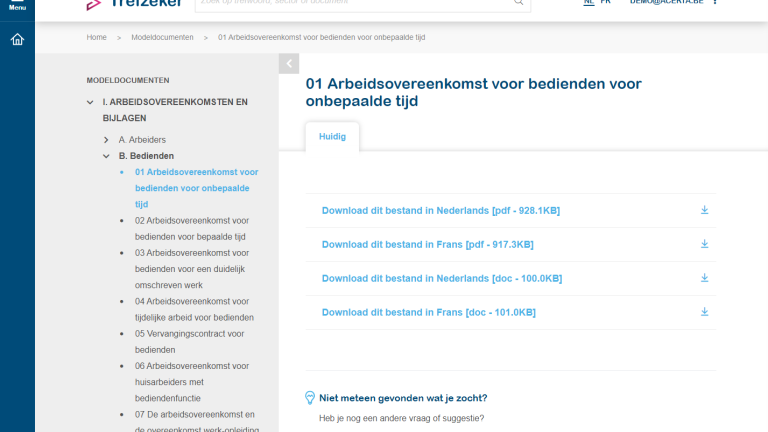Click the search magnifier icon
Viewport: 768px width, 432px height.
[518, 2]
